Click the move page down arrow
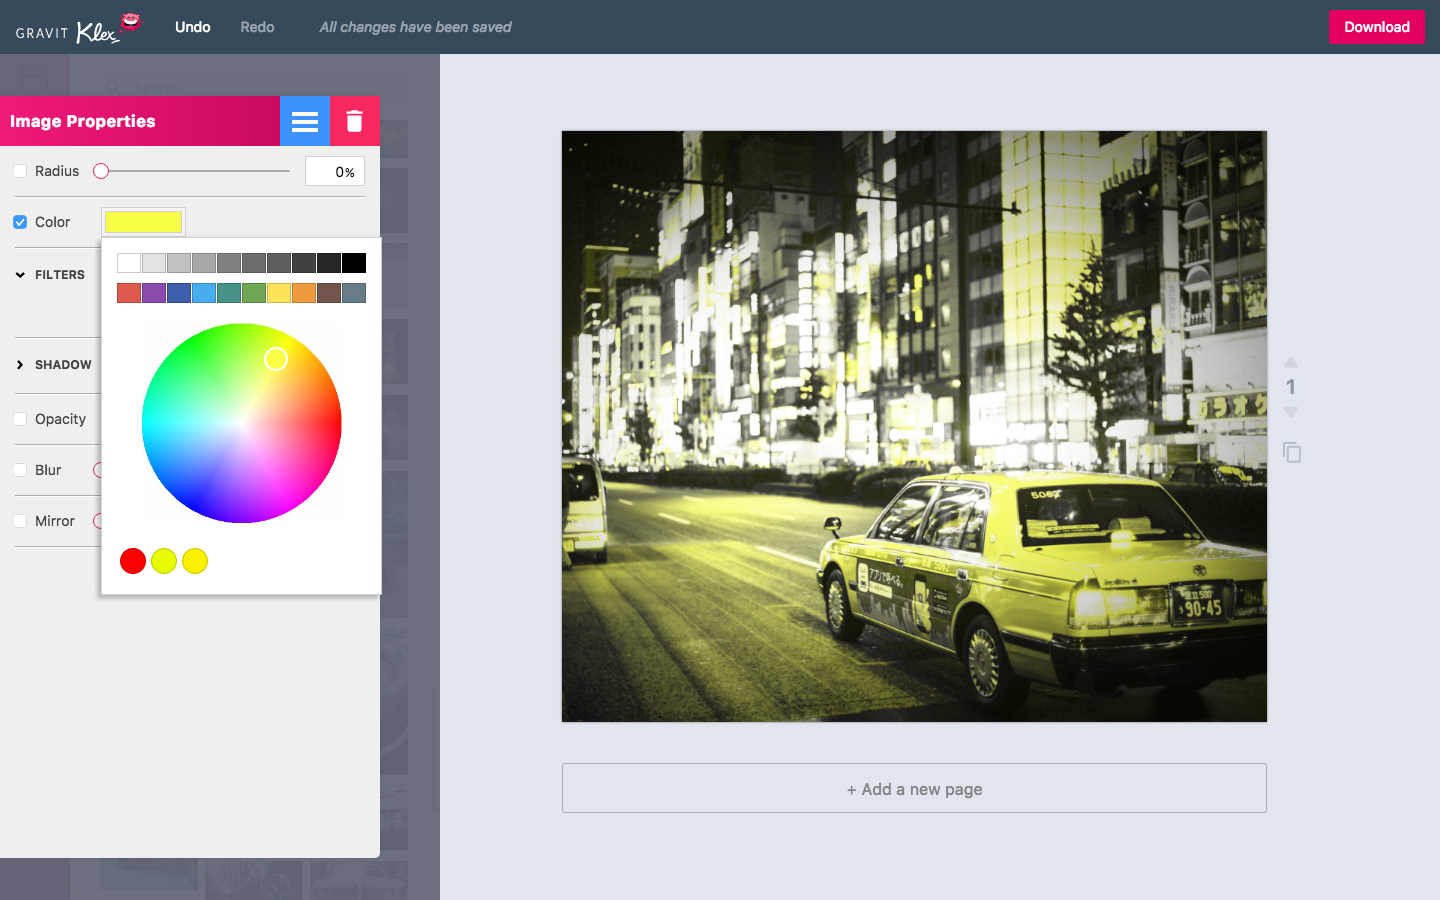 pos(1291,412)
